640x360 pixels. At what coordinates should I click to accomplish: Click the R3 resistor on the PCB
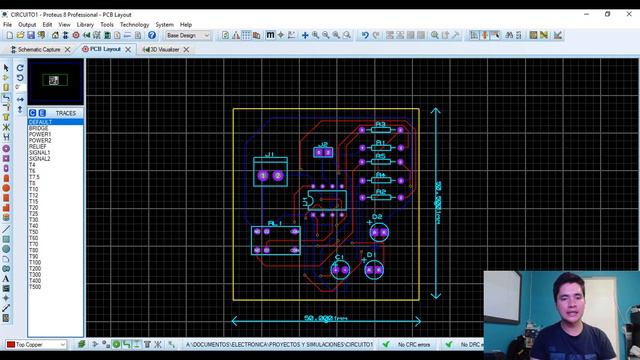(x=381, y=130)
